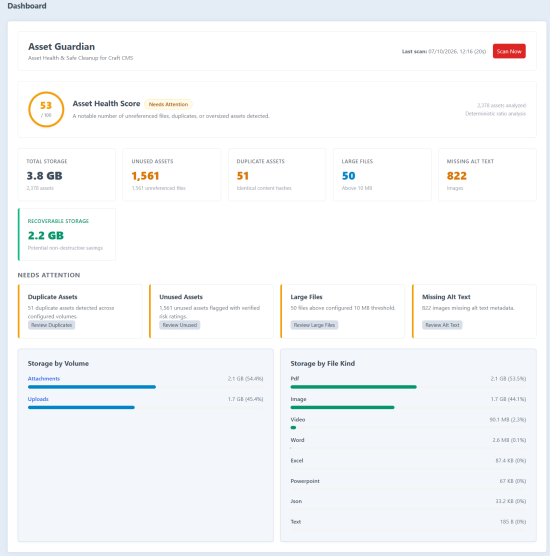Click the Pdf '2.1 GB (53.5%)' value

(508, 379)
